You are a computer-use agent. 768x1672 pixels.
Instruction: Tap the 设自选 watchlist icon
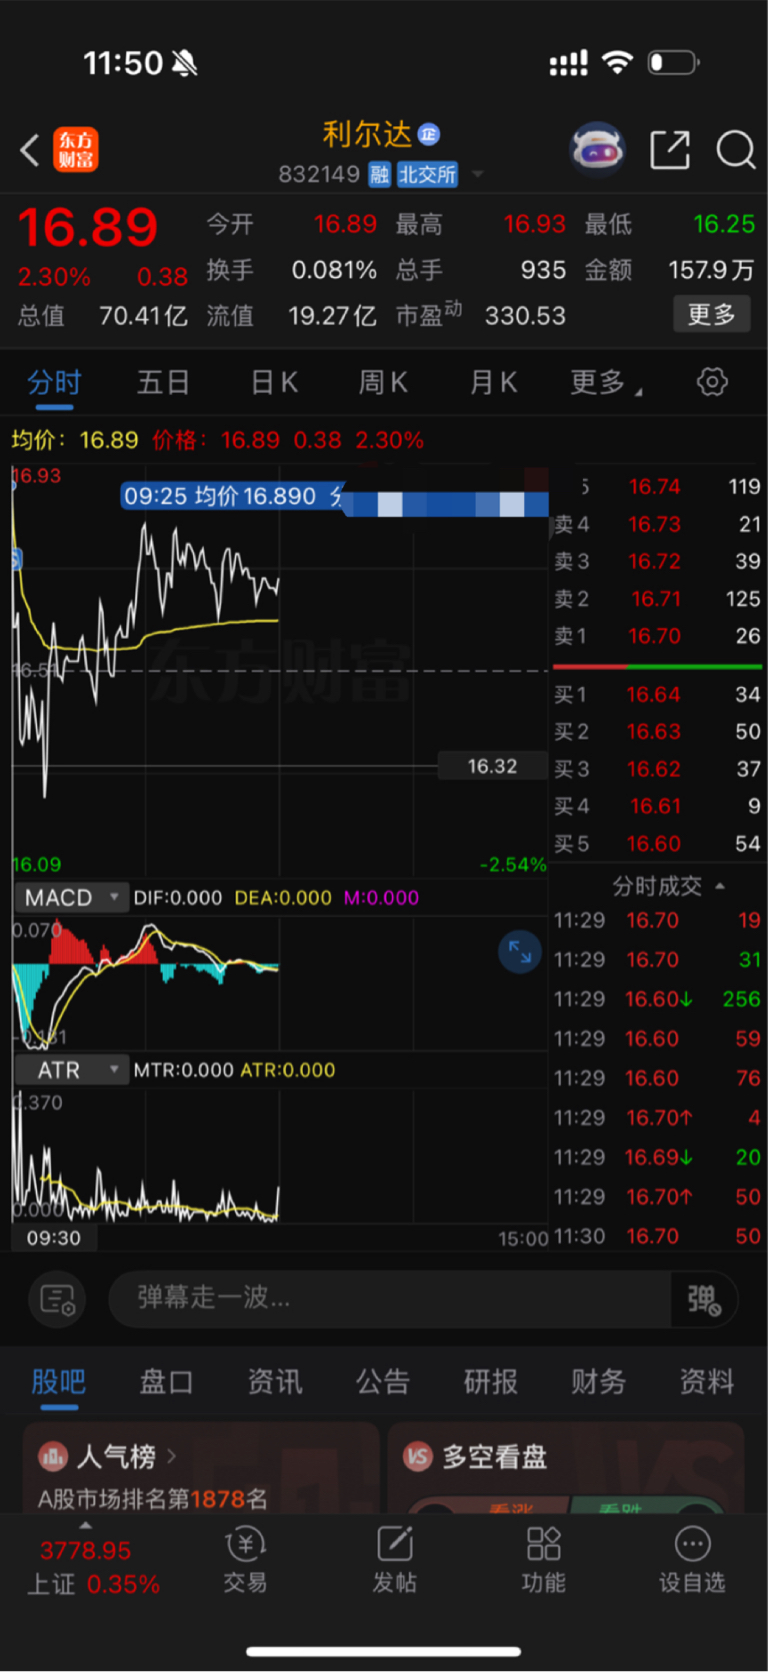coord(692,1561)
